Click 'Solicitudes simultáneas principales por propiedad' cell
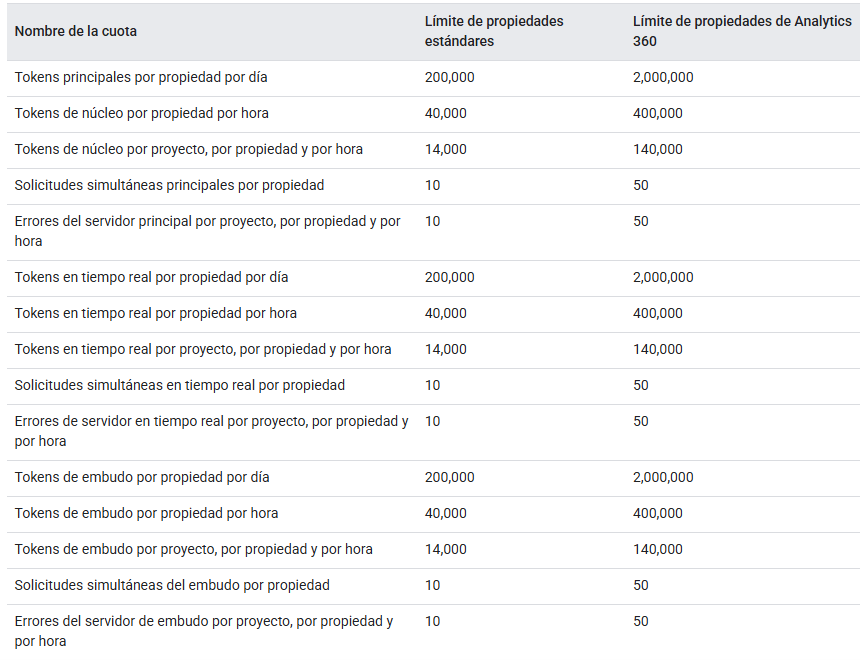The image size is (860, 660). pos(169,185)
